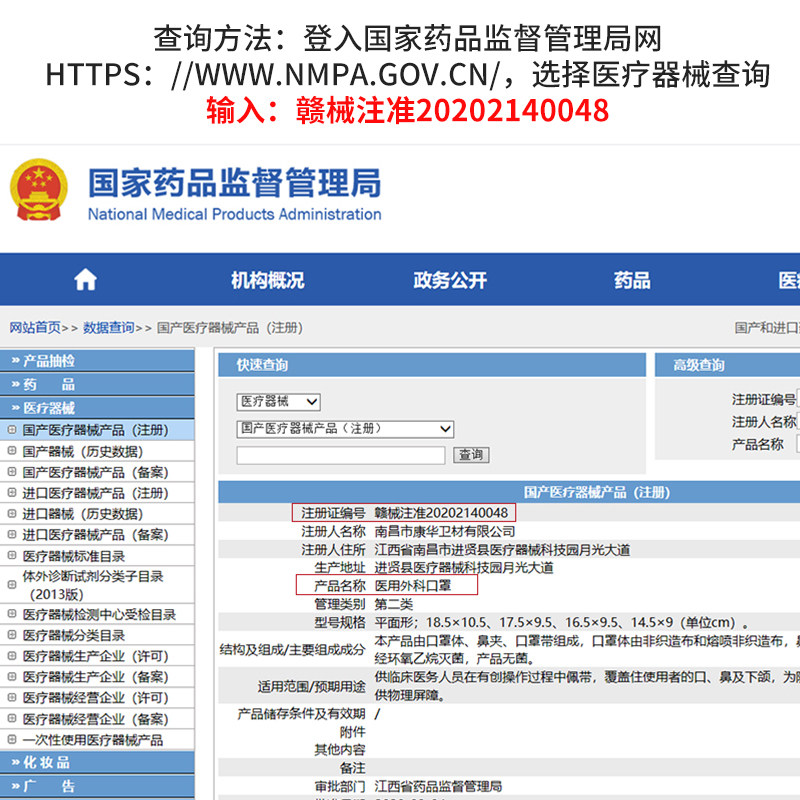The width and height of the screenshot is (800, 800).
Task: Click 注册证编号 label in advanced search
Action: click(x=764, y=399)
